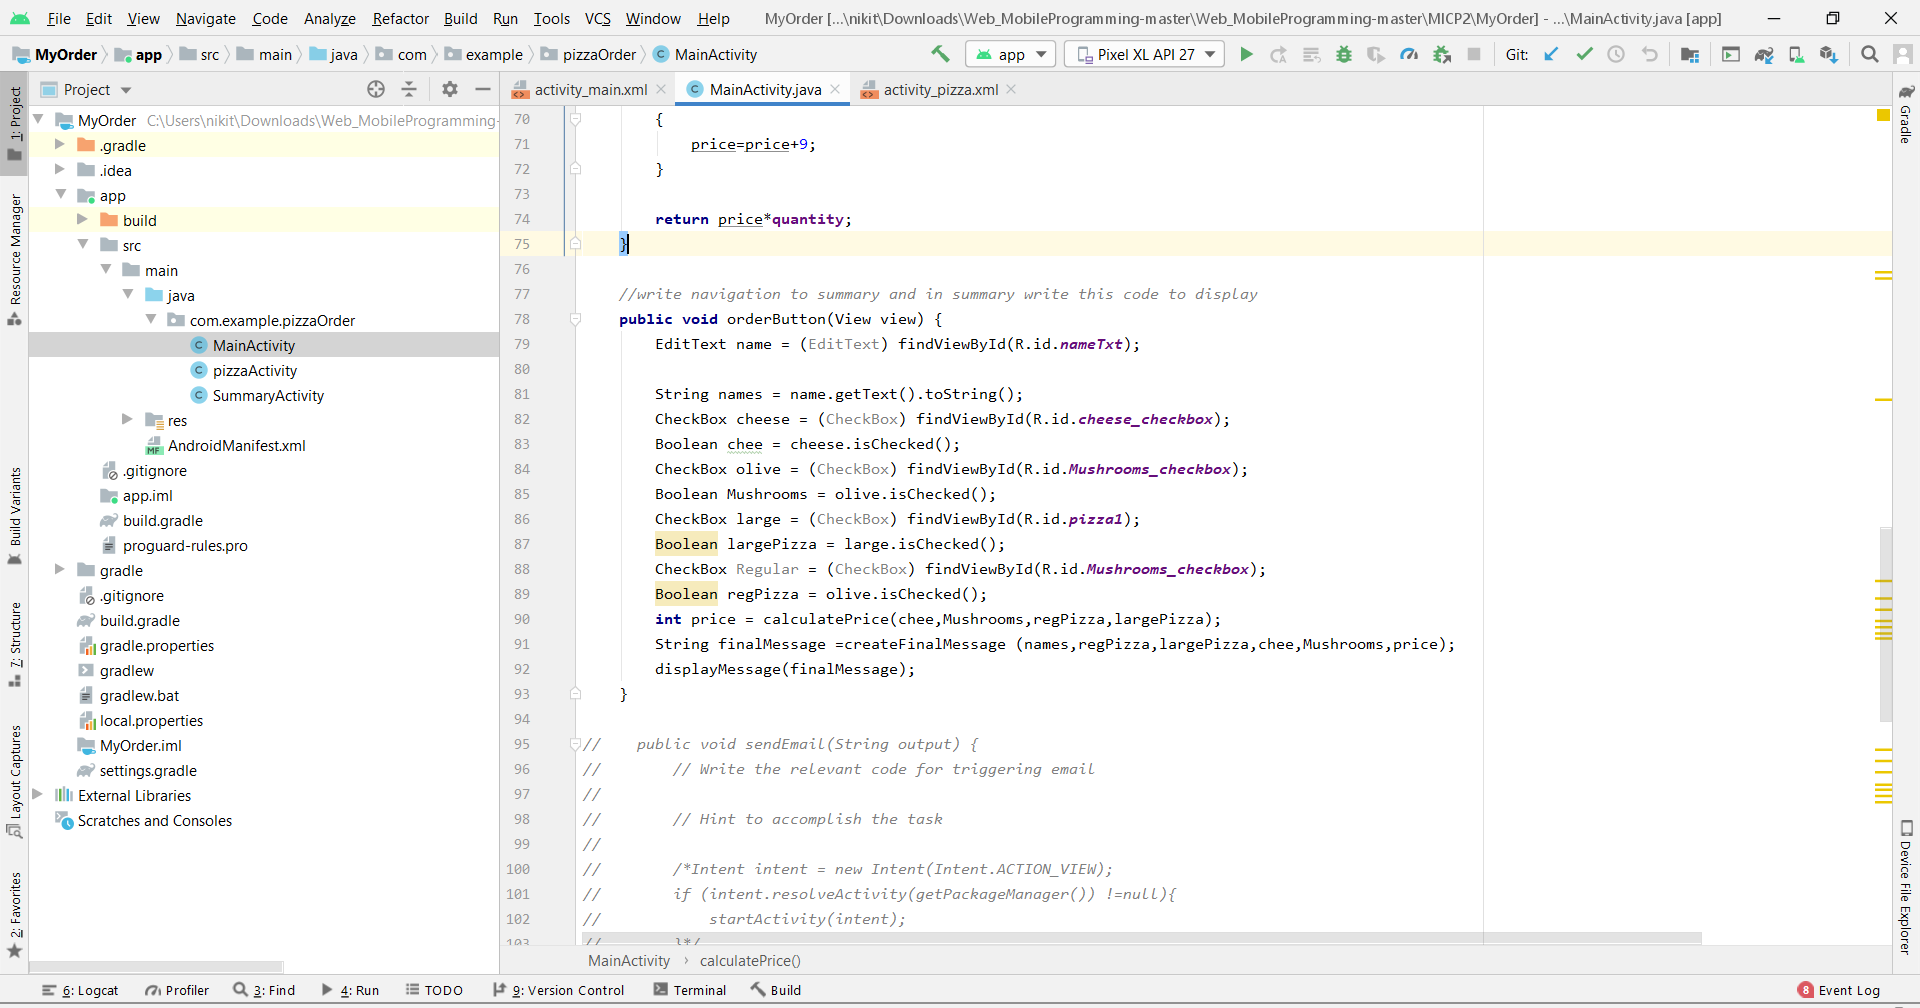Expand the External Libraries node
Screen dimensions: 1920x1008
tap(38, 794)
